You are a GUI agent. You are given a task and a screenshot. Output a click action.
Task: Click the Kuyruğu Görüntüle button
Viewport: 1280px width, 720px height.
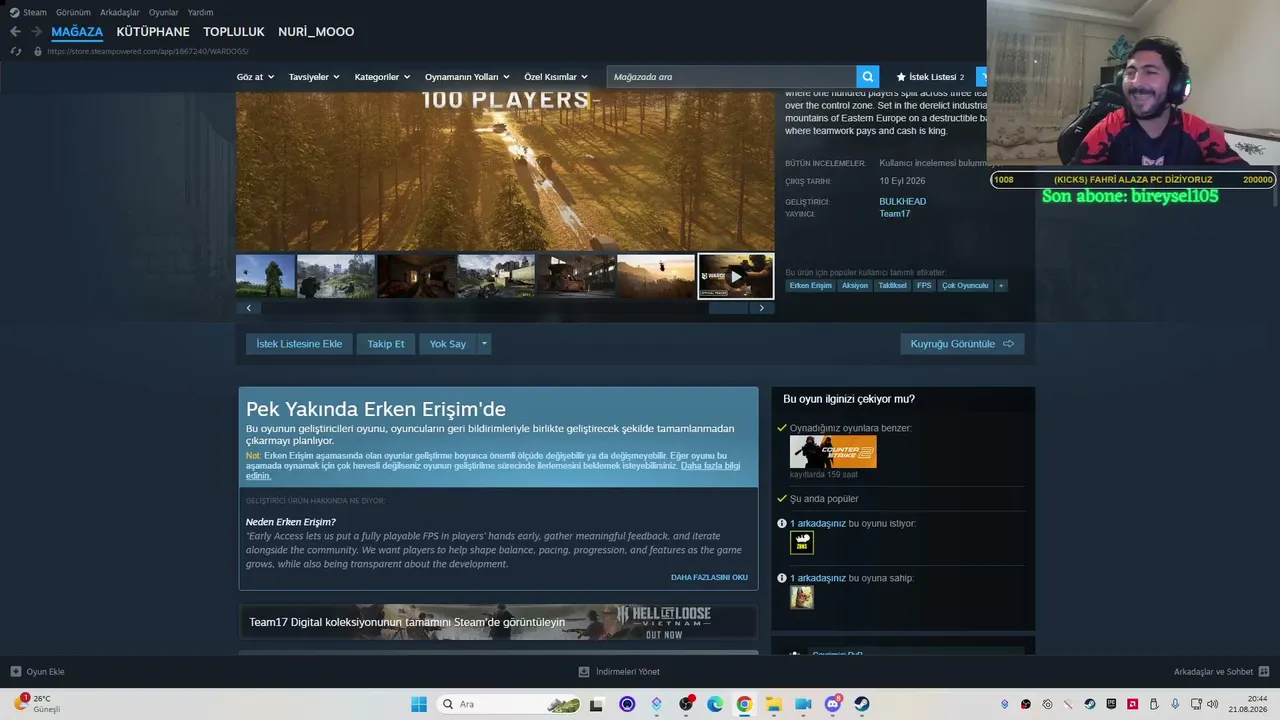962,344
